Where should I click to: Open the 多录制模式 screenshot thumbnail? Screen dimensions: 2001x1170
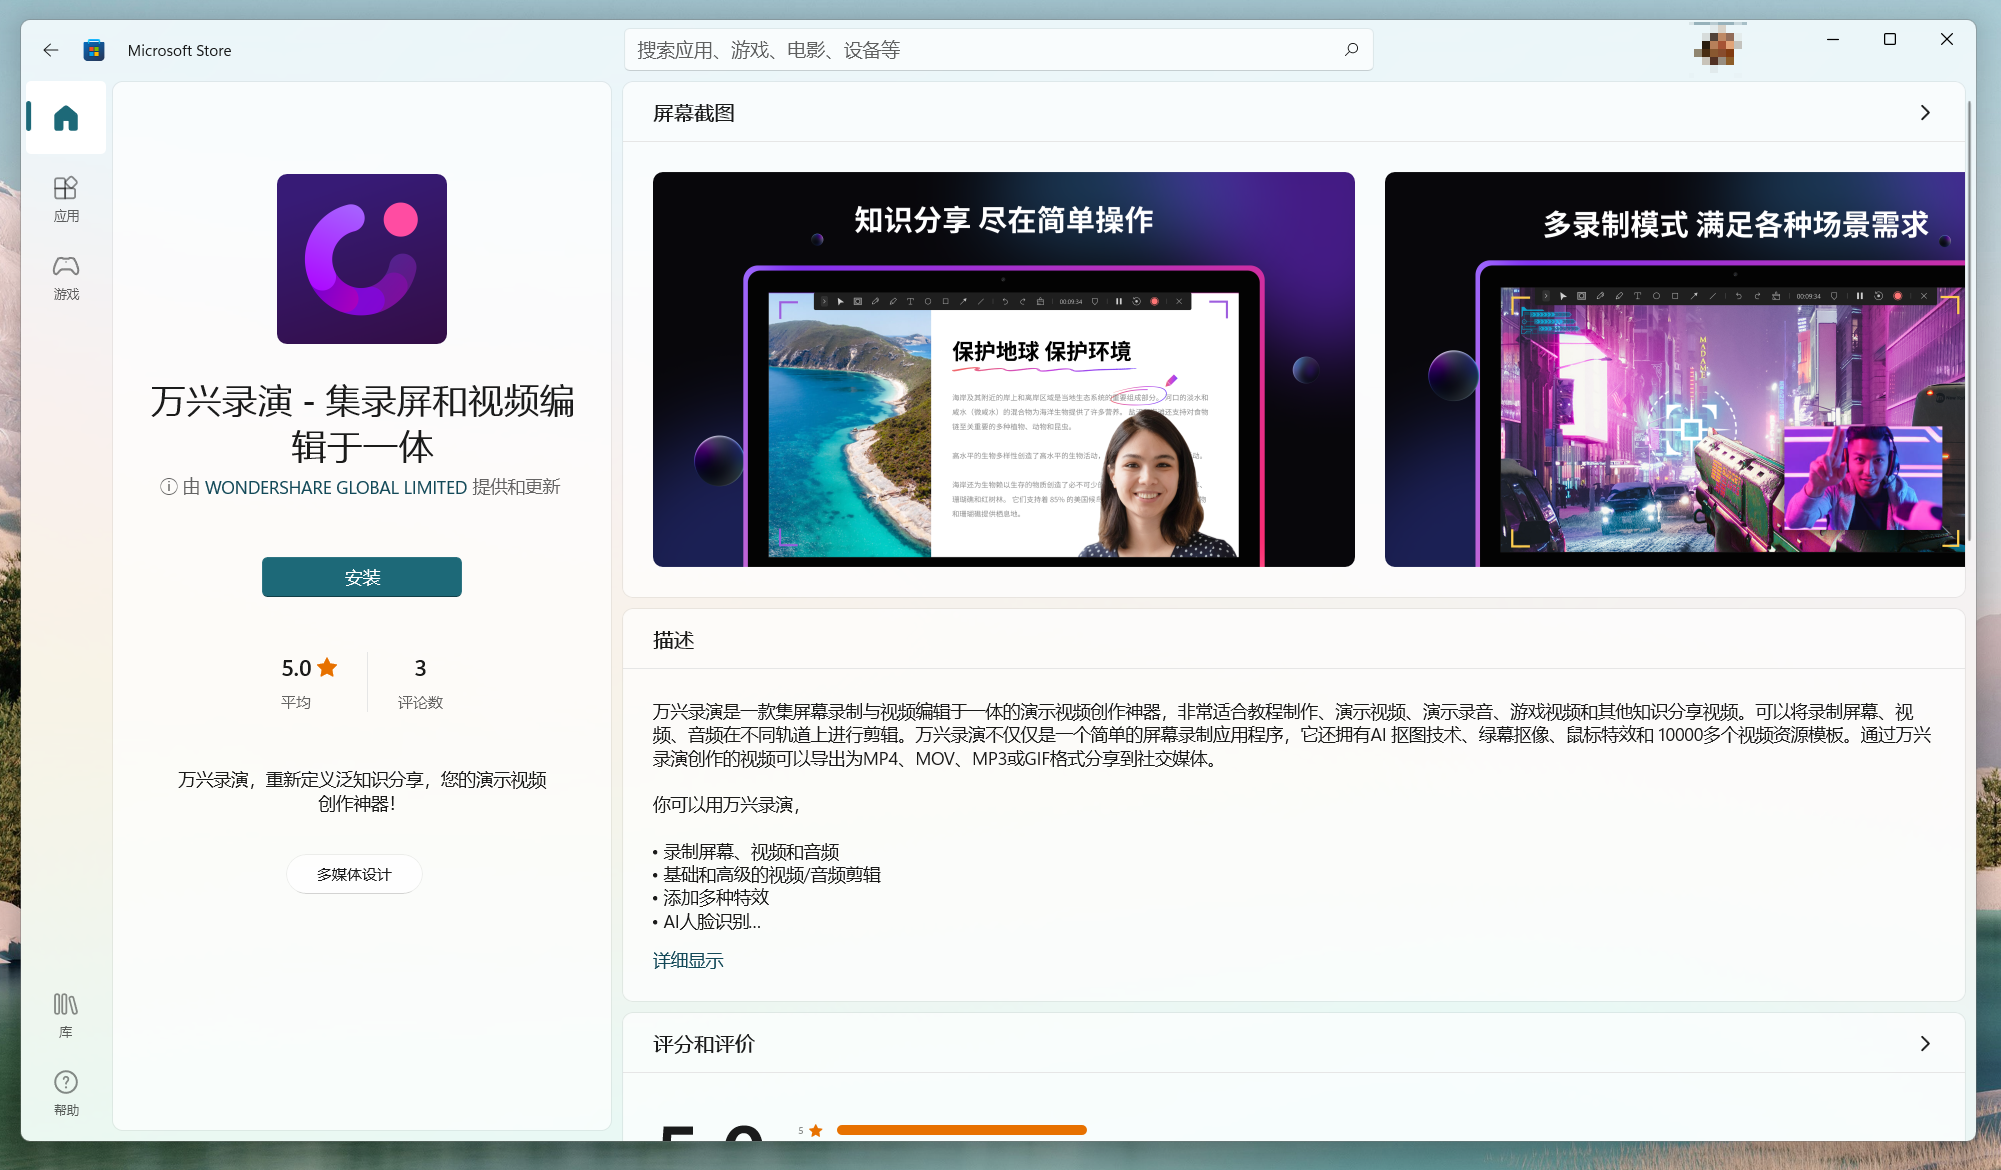coord(1675,369)
